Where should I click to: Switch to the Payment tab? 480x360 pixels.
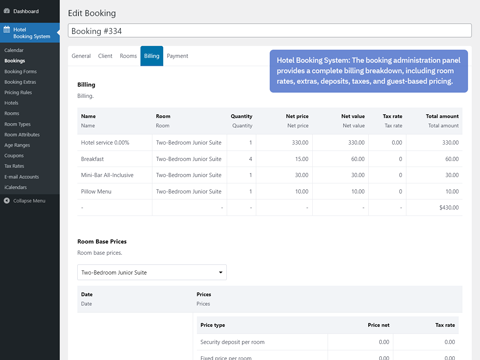[177, 56]
